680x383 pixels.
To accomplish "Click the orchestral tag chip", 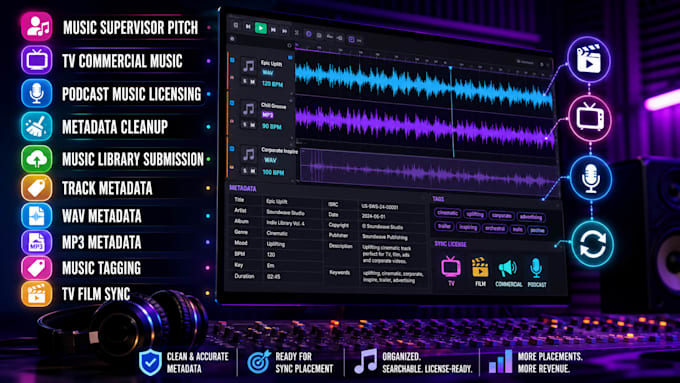I will (494, 228).
